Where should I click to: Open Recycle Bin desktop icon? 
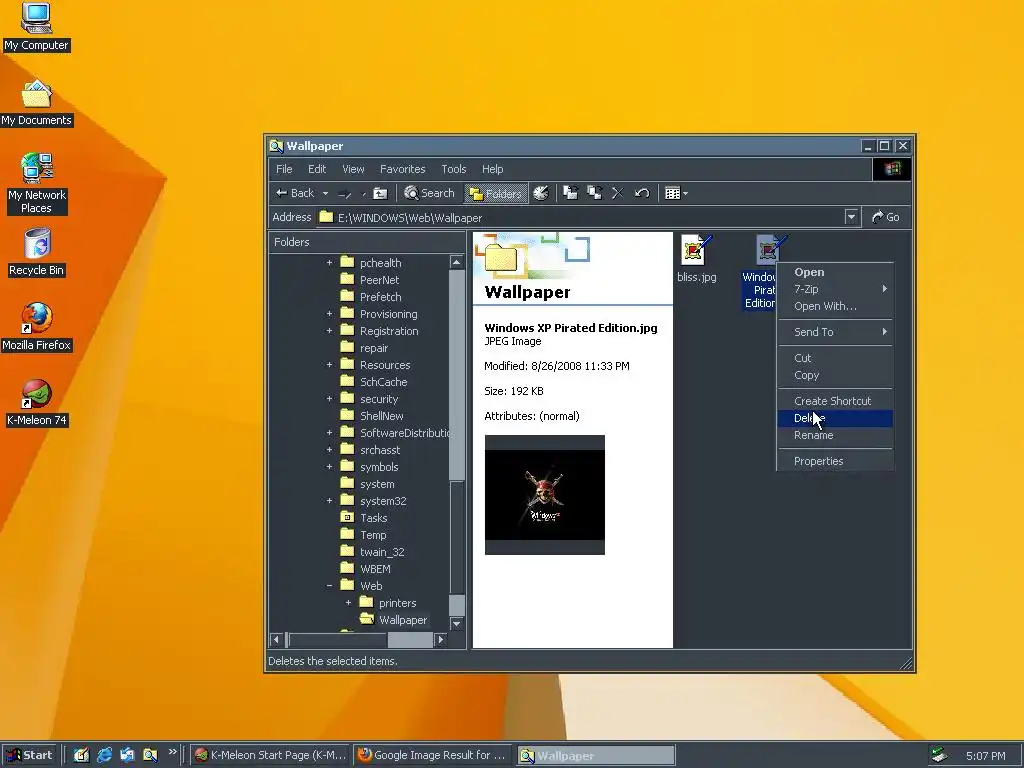point(36,253)
